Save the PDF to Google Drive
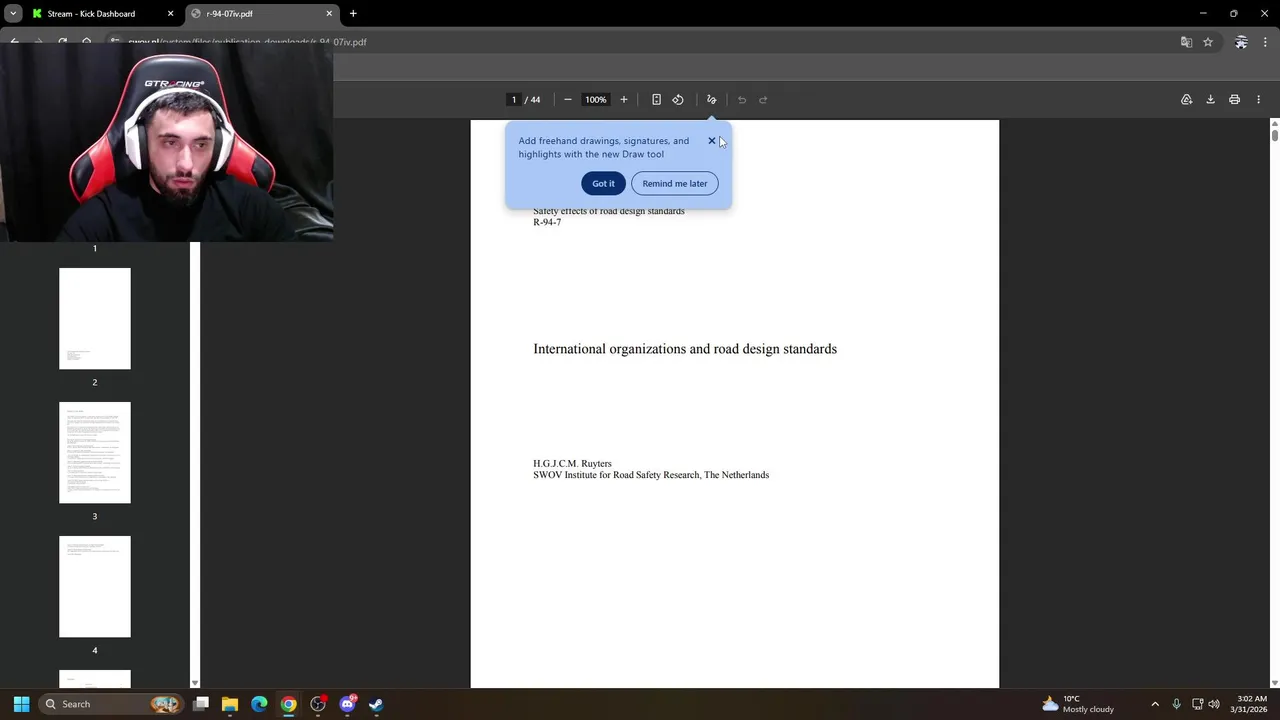 (1186, 100)
